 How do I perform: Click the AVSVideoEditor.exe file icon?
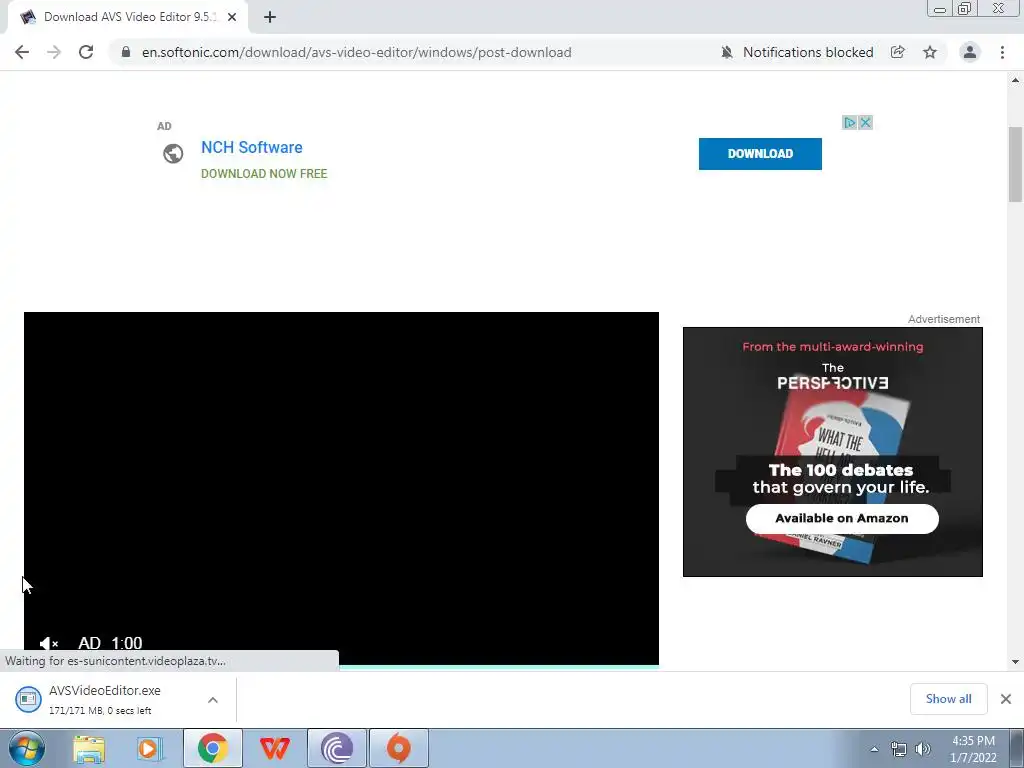(x=28, y=699)
